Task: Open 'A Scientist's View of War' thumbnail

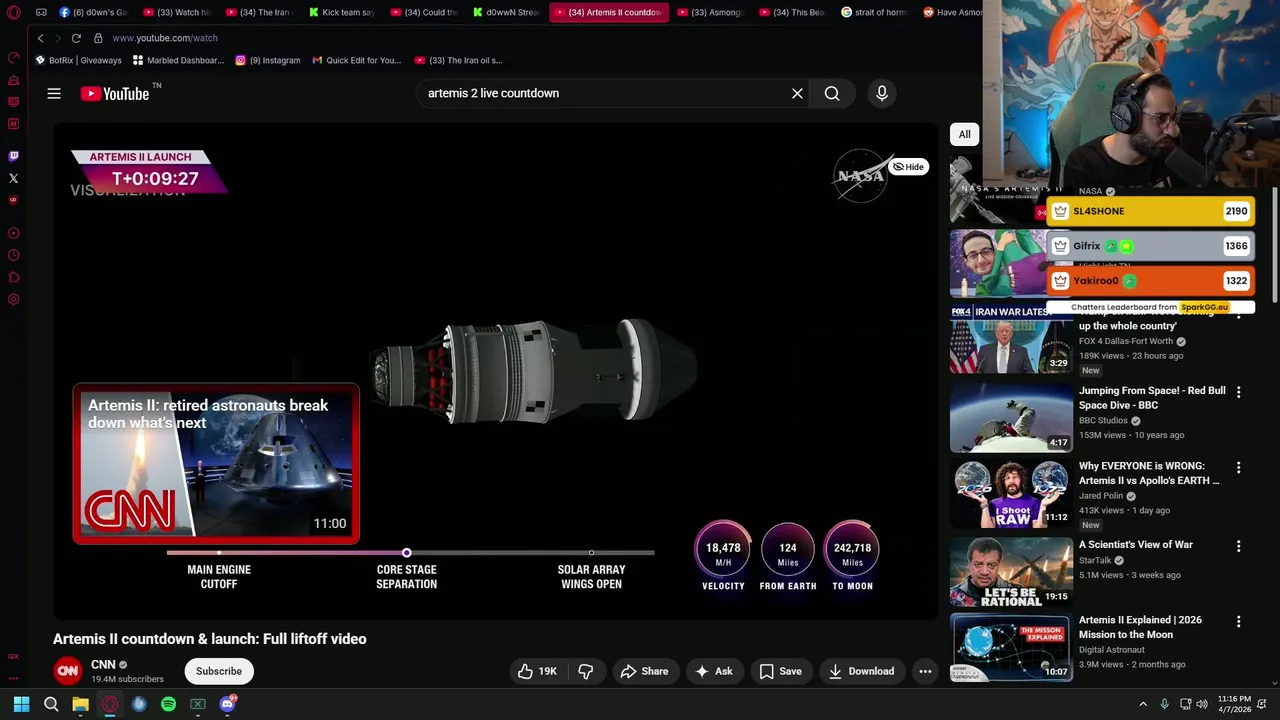Action: tap(1011, 571)
